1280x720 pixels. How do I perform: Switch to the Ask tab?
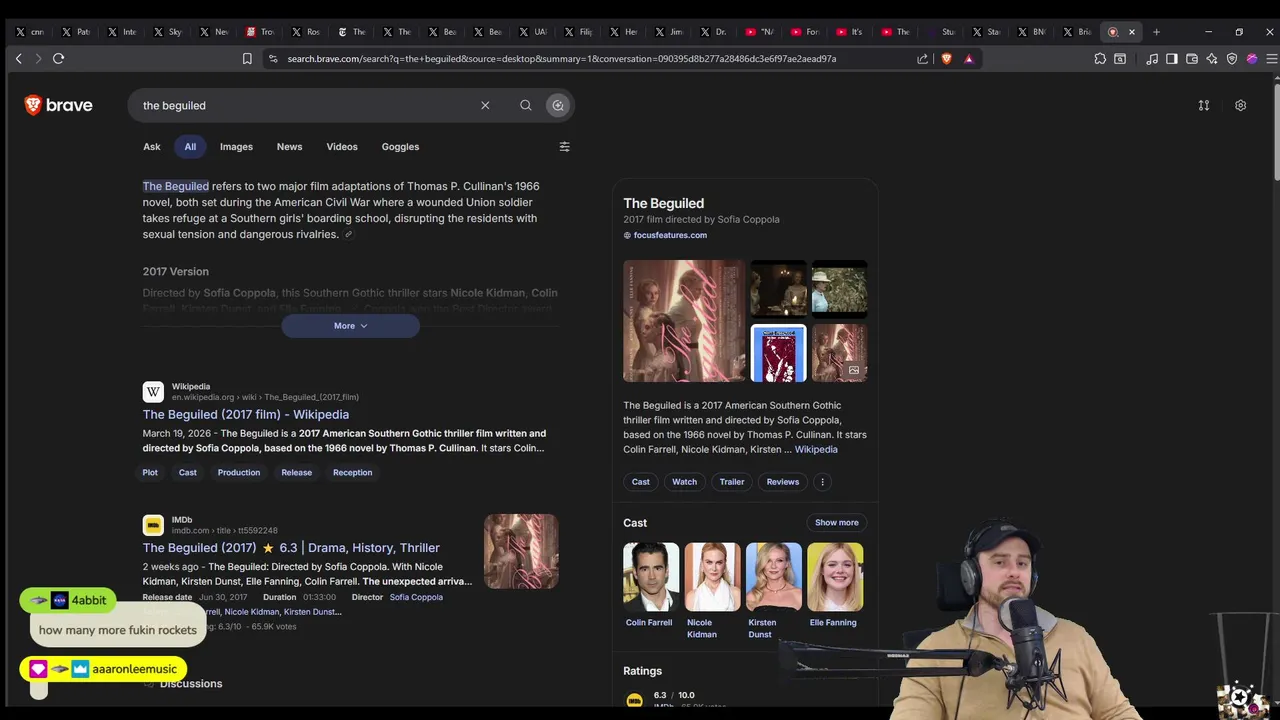point(151,147)
